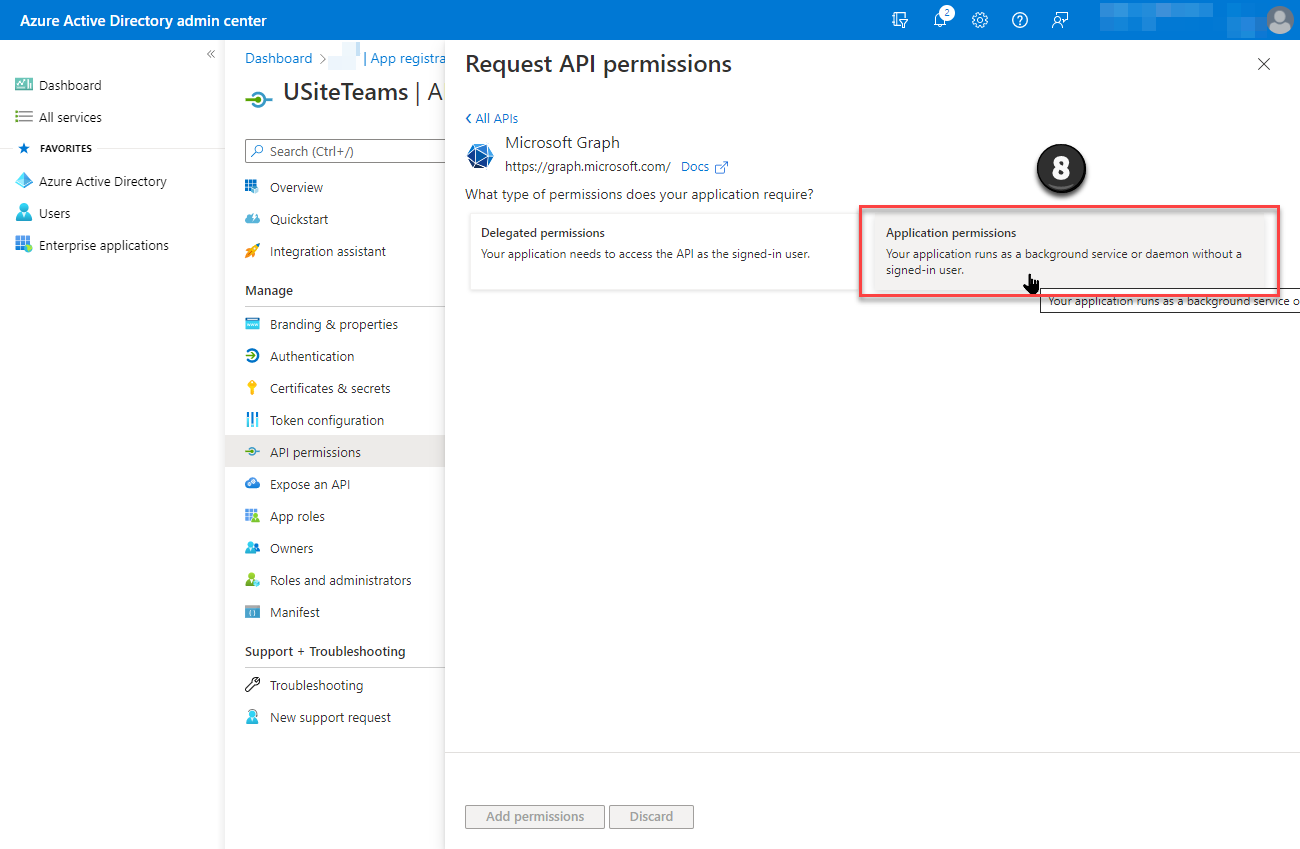This screenshot has width=1300, height=849.
Task: Click the Discard button
Action: (x=651, y=817)
